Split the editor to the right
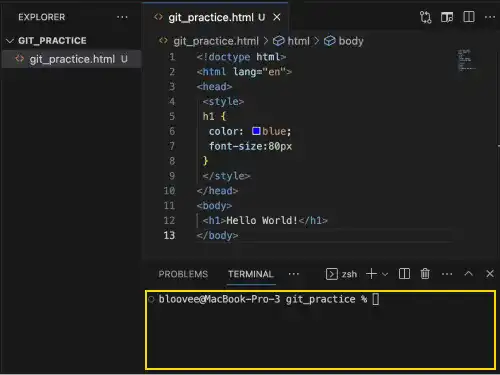This screenshot has width=500, height=375. click(469, 17)
